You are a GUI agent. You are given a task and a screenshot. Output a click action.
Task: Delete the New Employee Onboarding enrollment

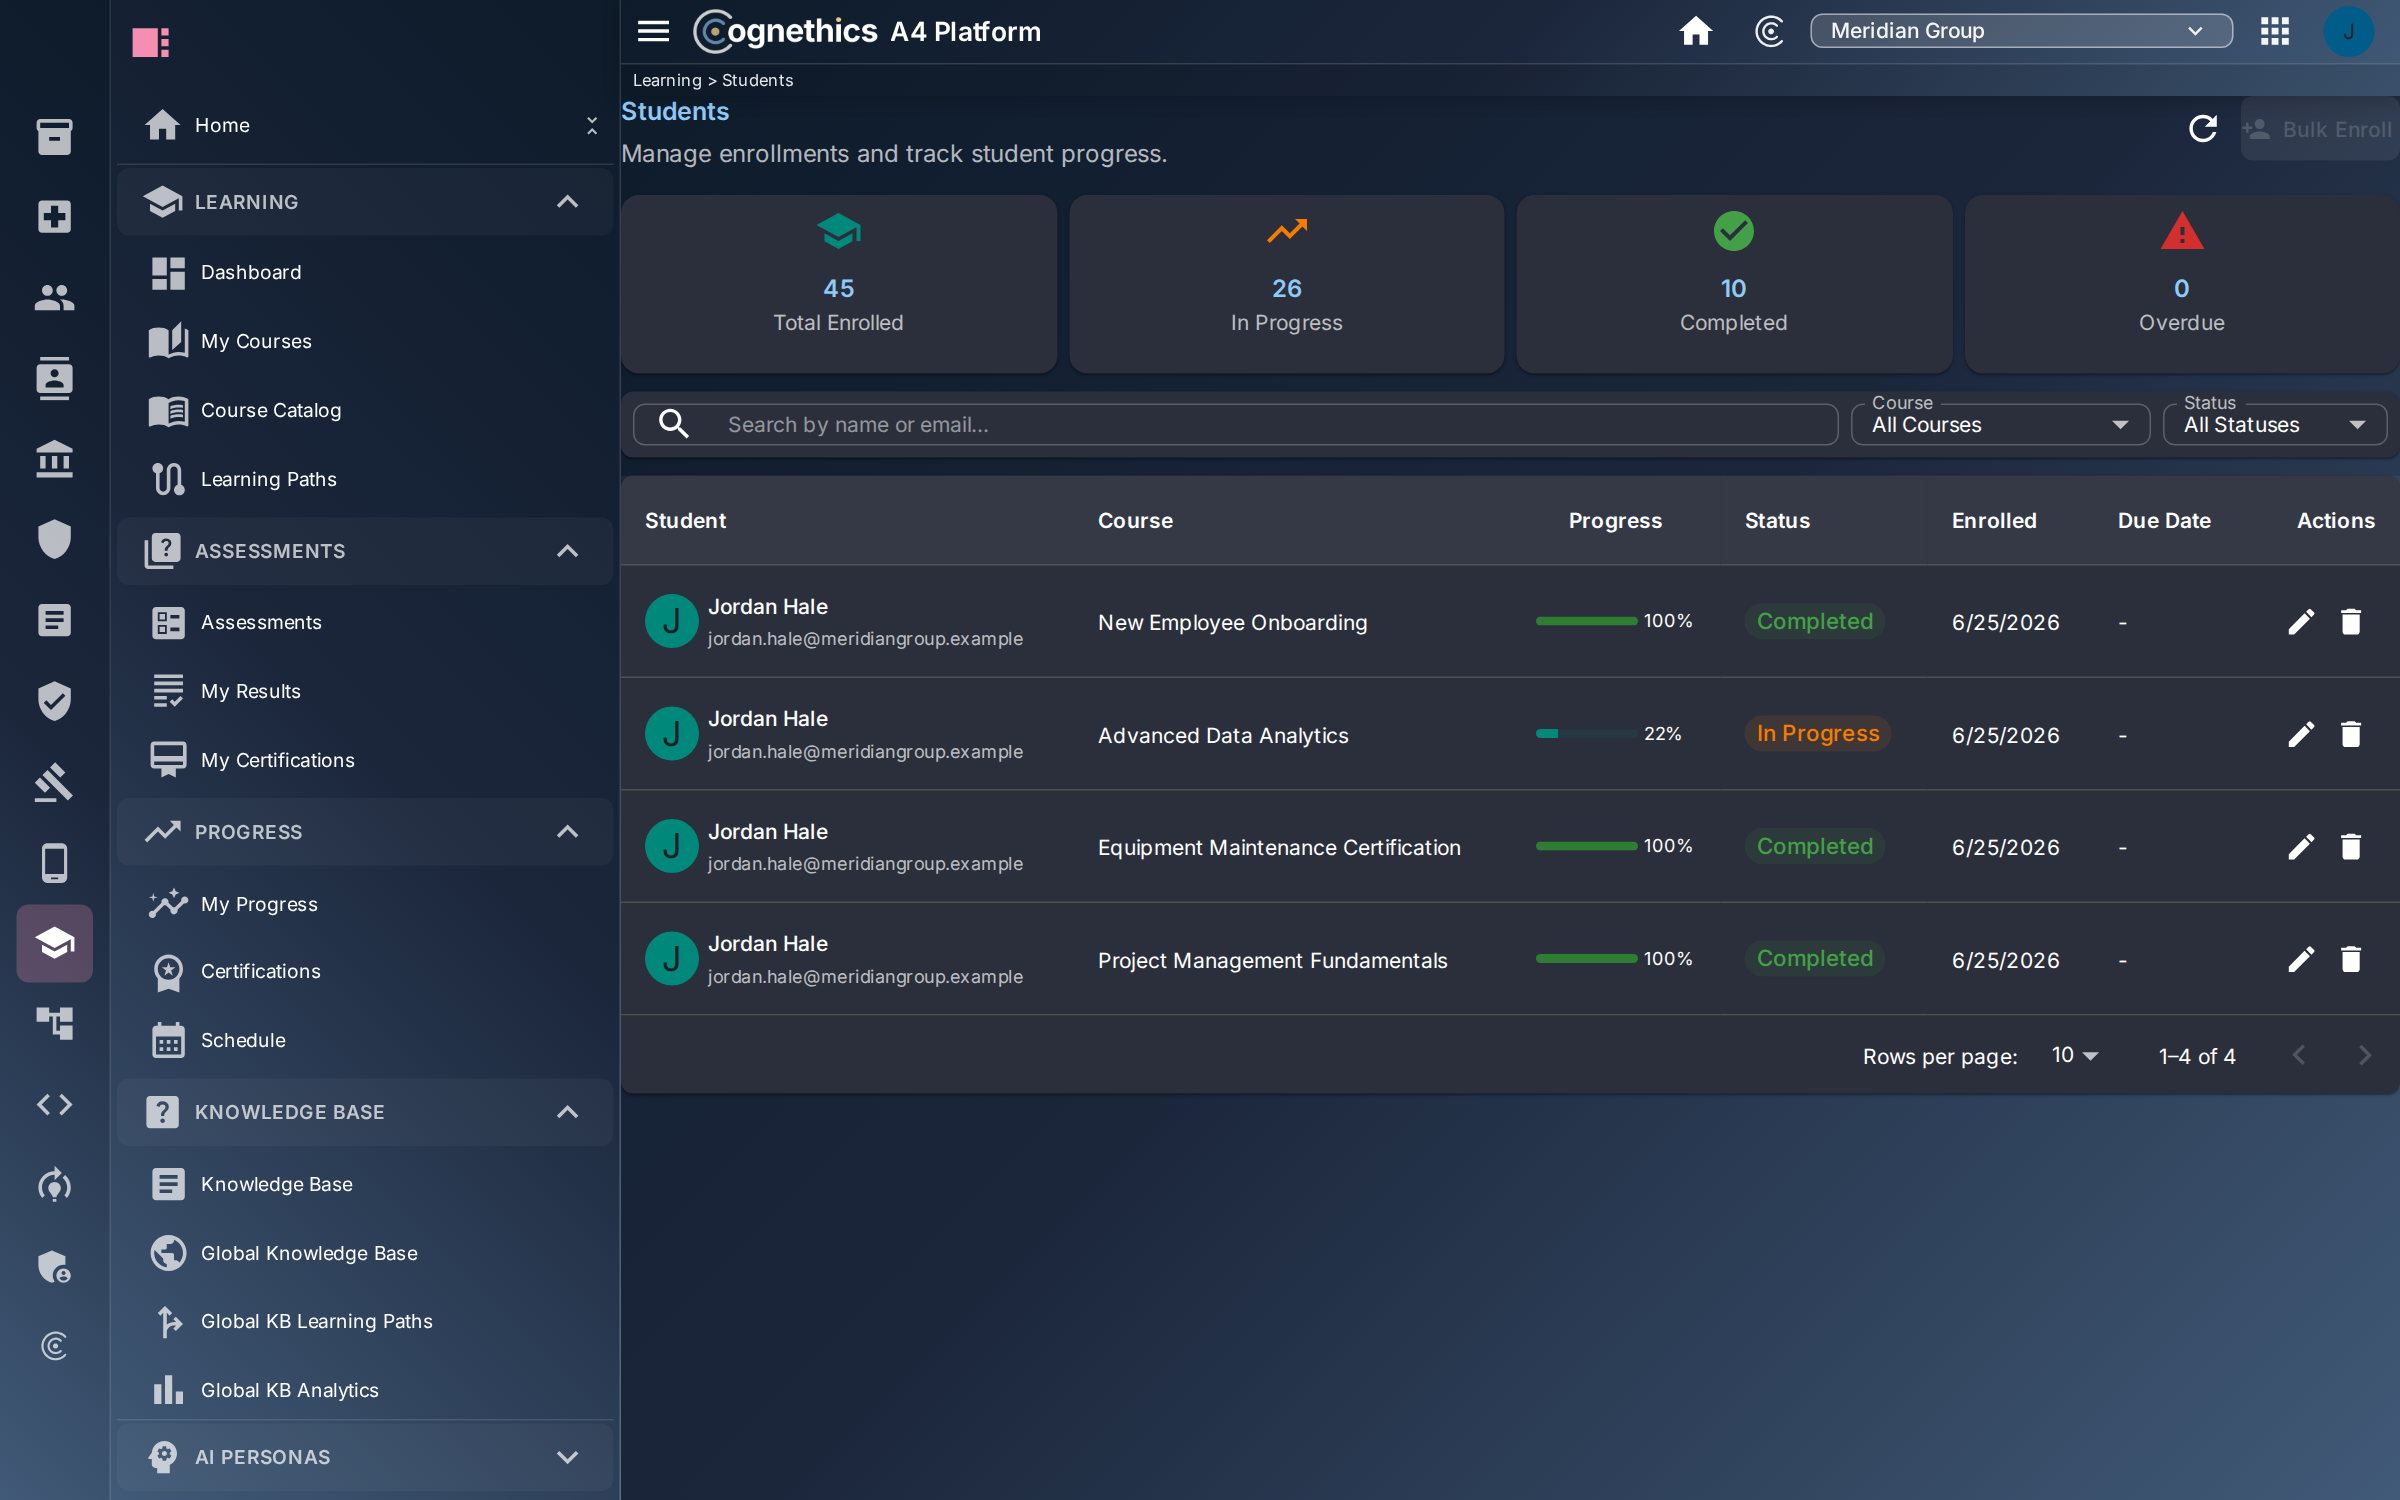point(2350,622)
